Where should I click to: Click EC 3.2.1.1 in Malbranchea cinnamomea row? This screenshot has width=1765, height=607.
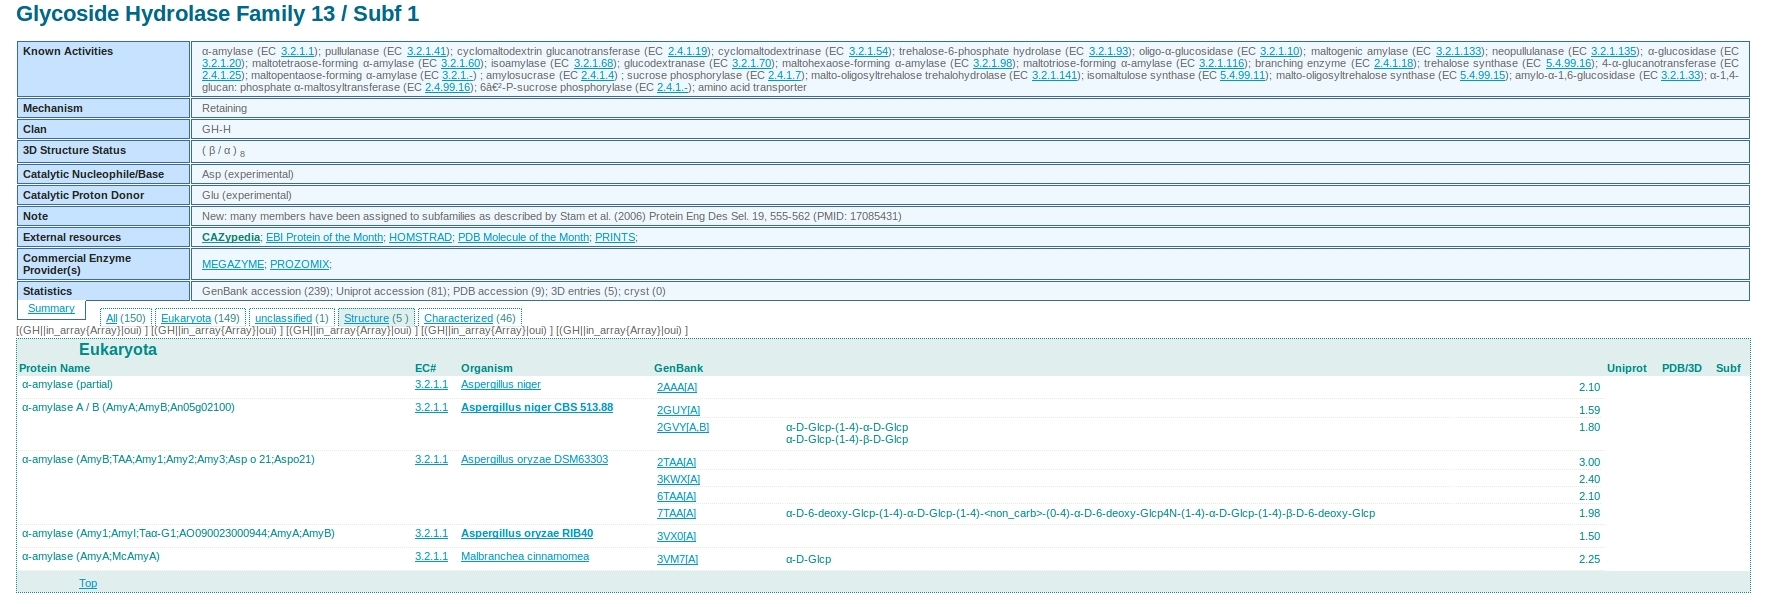click(x=431, y=556)
